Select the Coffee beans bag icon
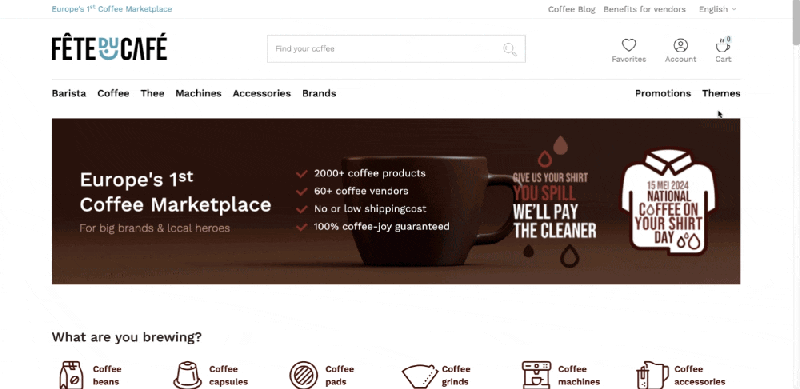 [x=71, y=375]
